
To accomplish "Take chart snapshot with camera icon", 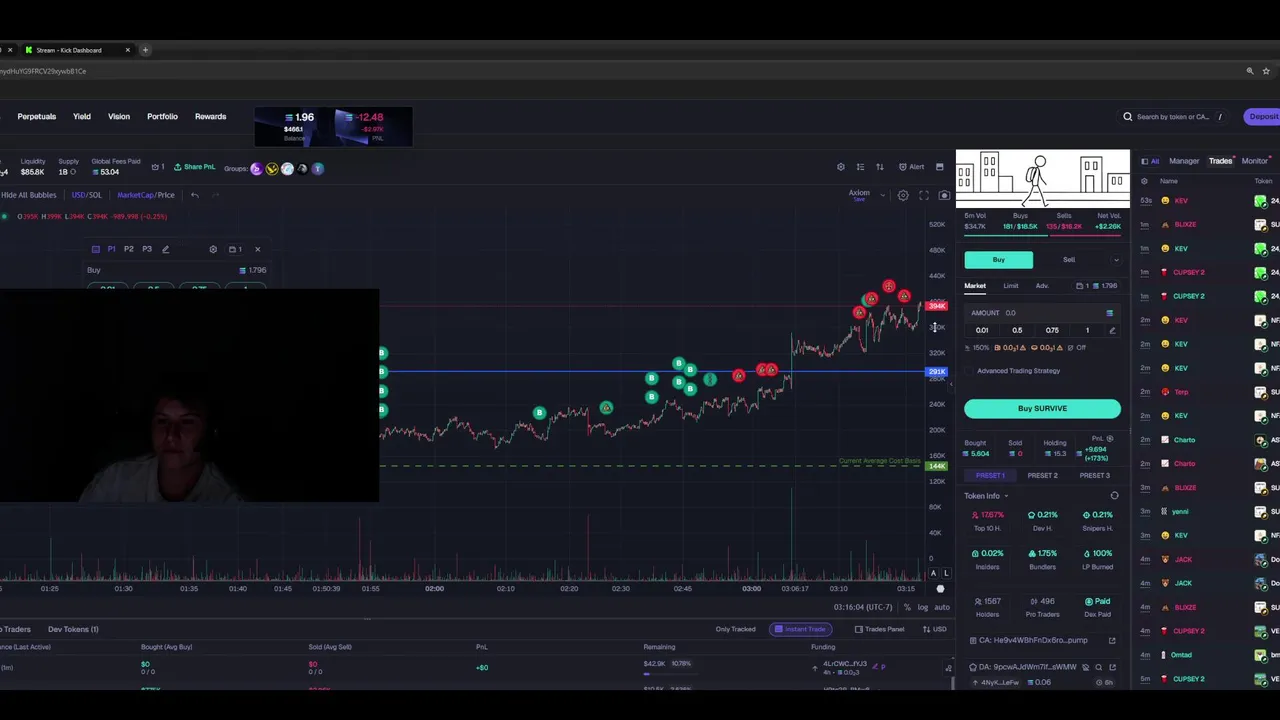I will (x=944, y=196).
